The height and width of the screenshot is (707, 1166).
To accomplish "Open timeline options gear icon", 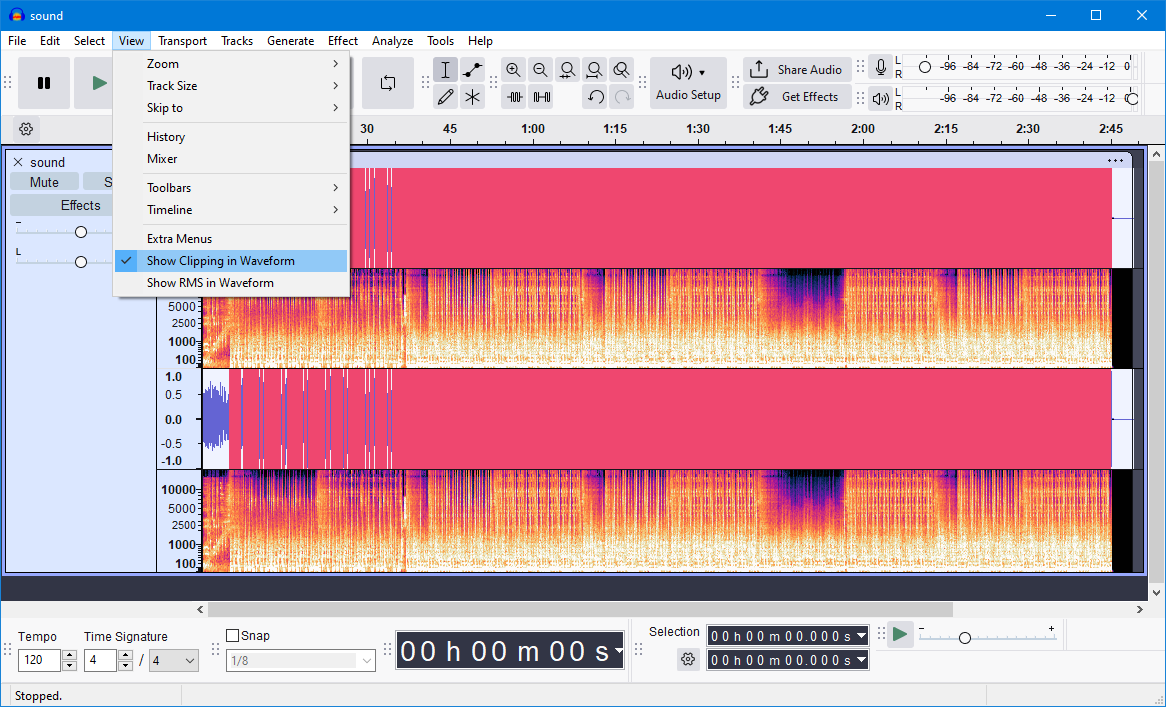I will (27, 129).
